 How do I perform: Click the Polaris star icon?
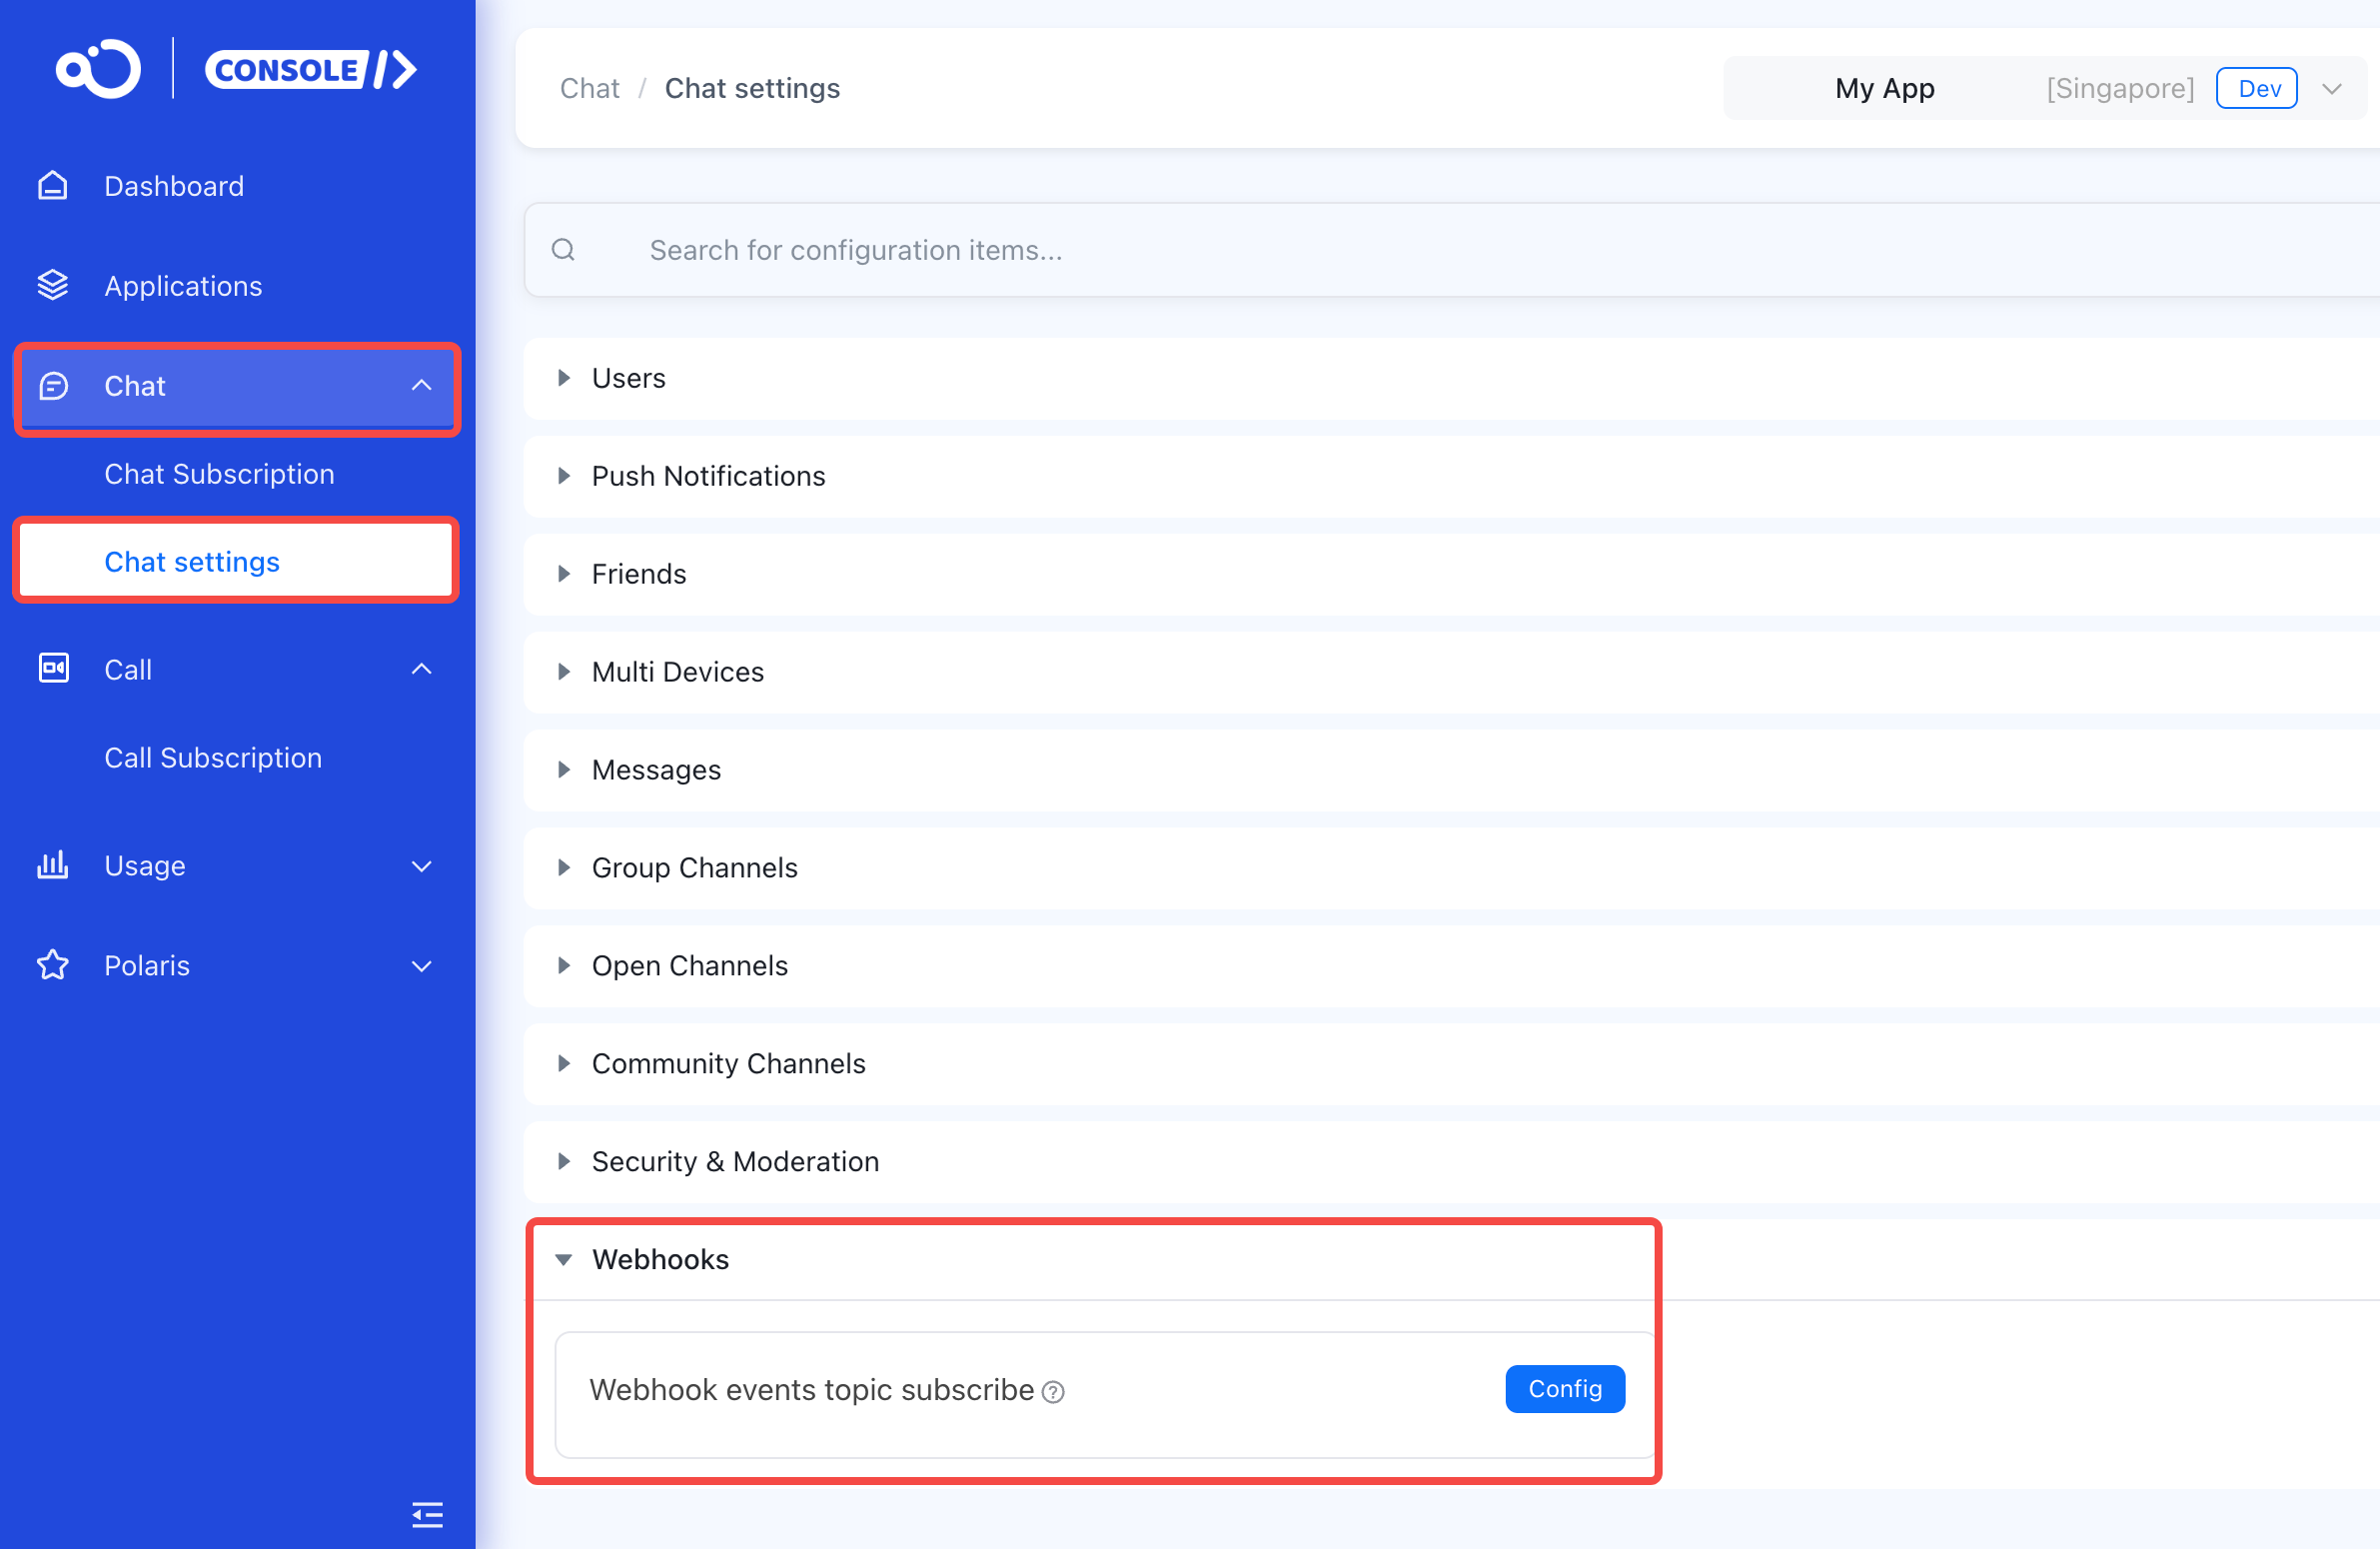[x=52, y=965]
